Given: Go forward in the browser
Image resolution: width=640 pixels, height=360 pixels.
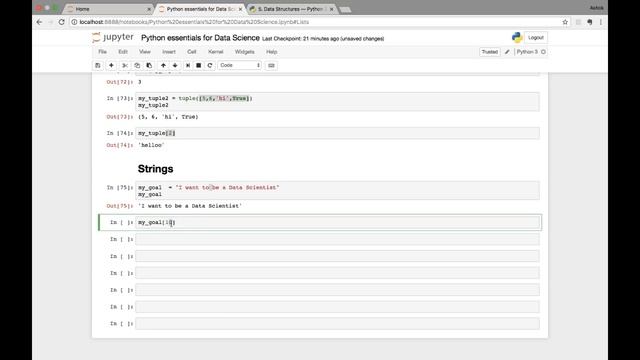Looking at the screenshot, I should [51, 22].
